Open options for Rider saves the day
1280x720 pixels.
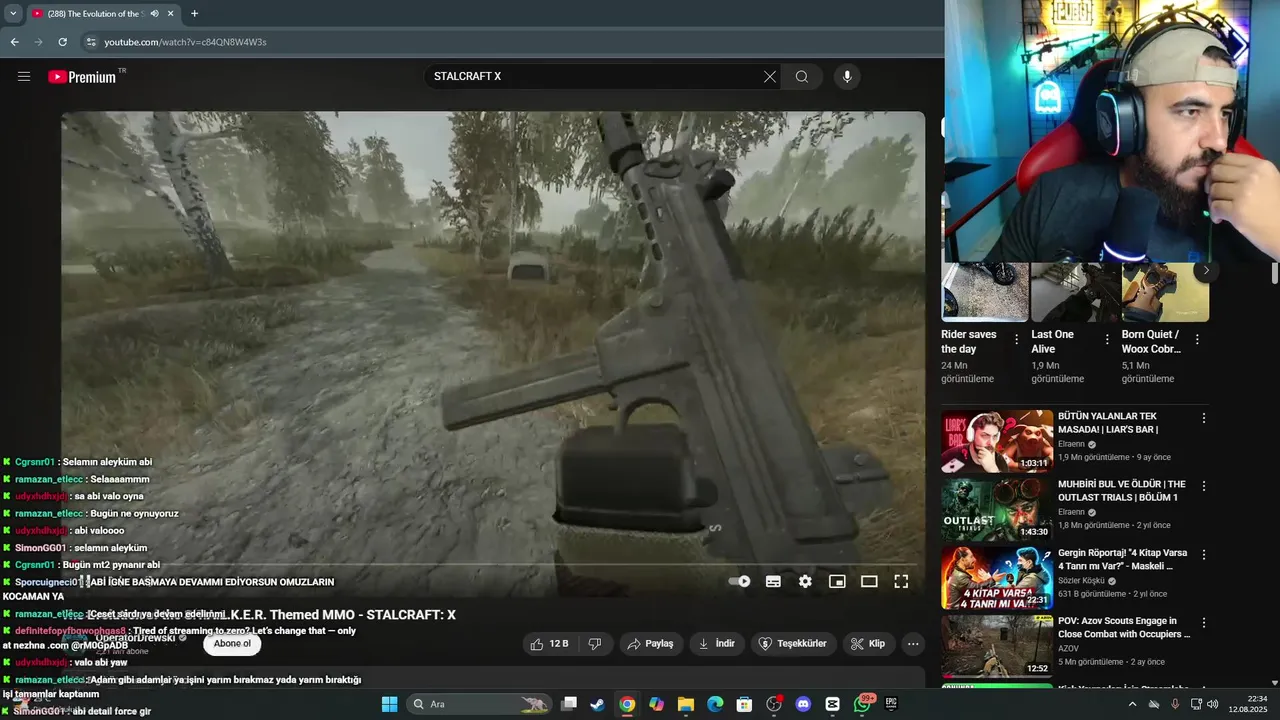1016,340
